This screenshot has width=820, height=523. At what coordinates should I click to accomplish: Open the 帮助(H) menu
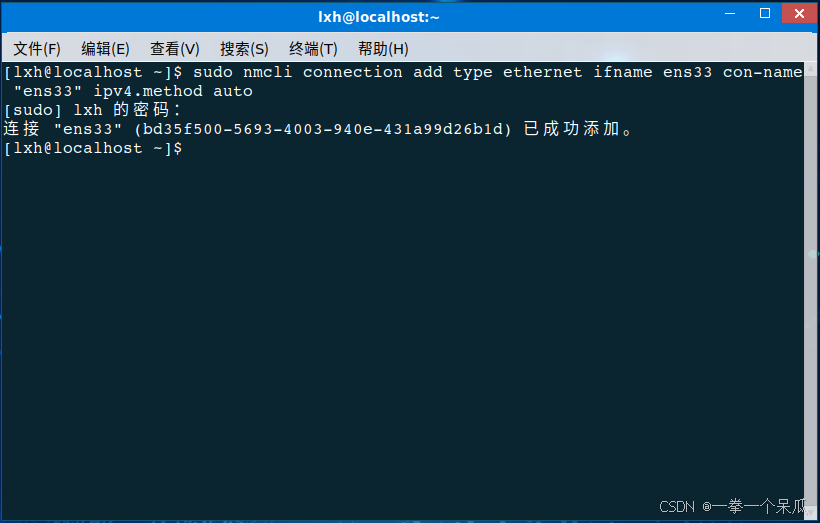point(383,49)
